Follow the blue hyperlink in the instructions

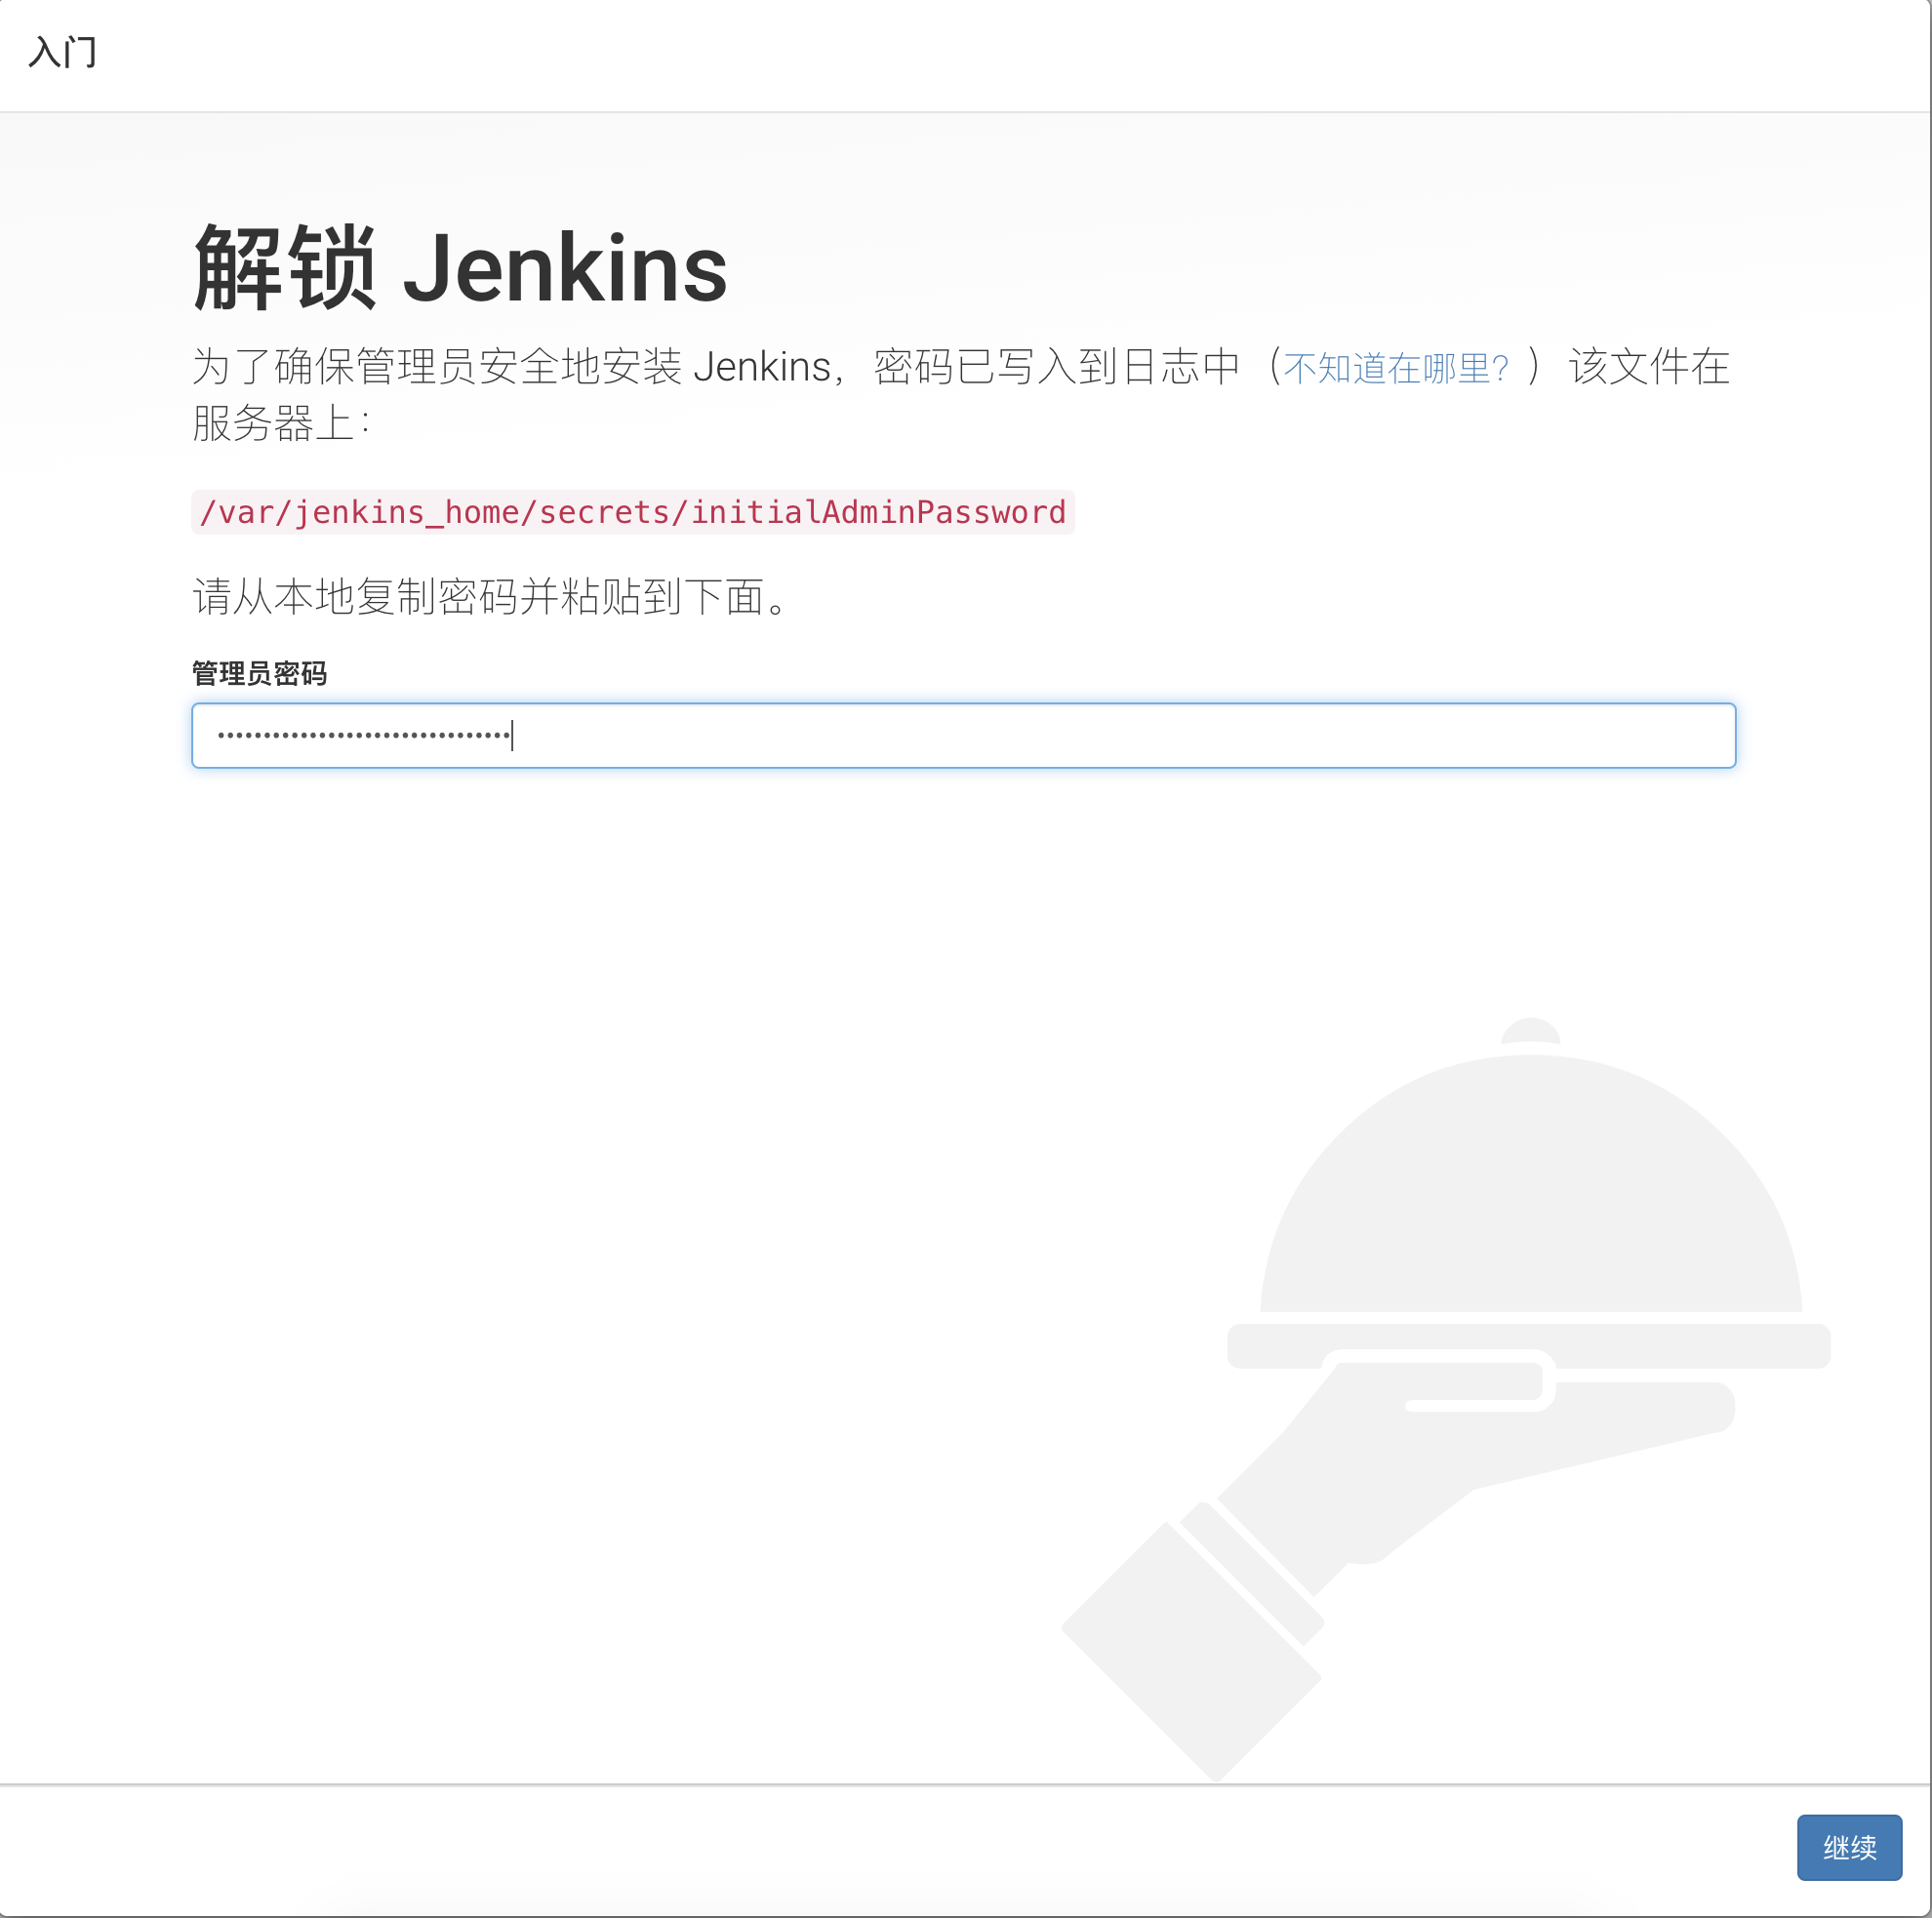coord(1396,368)
